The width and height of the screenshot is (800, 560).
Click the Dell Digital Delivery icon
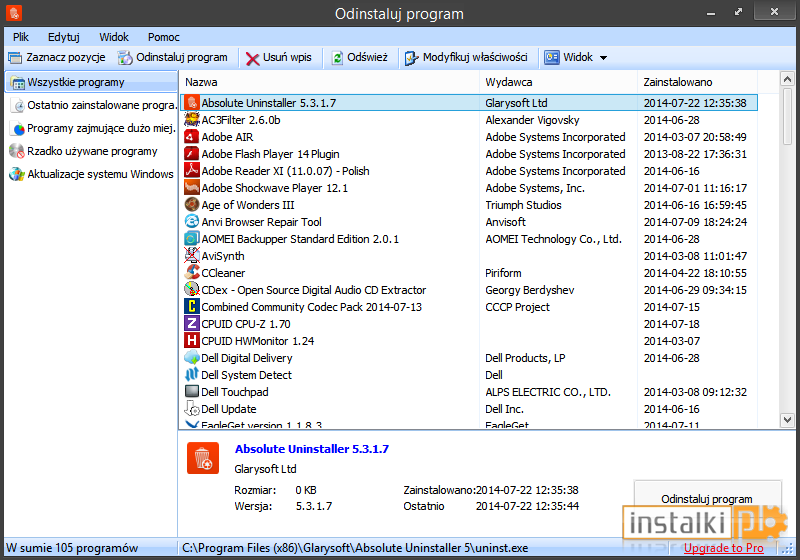pyautogui.click(x=191, y=358)
